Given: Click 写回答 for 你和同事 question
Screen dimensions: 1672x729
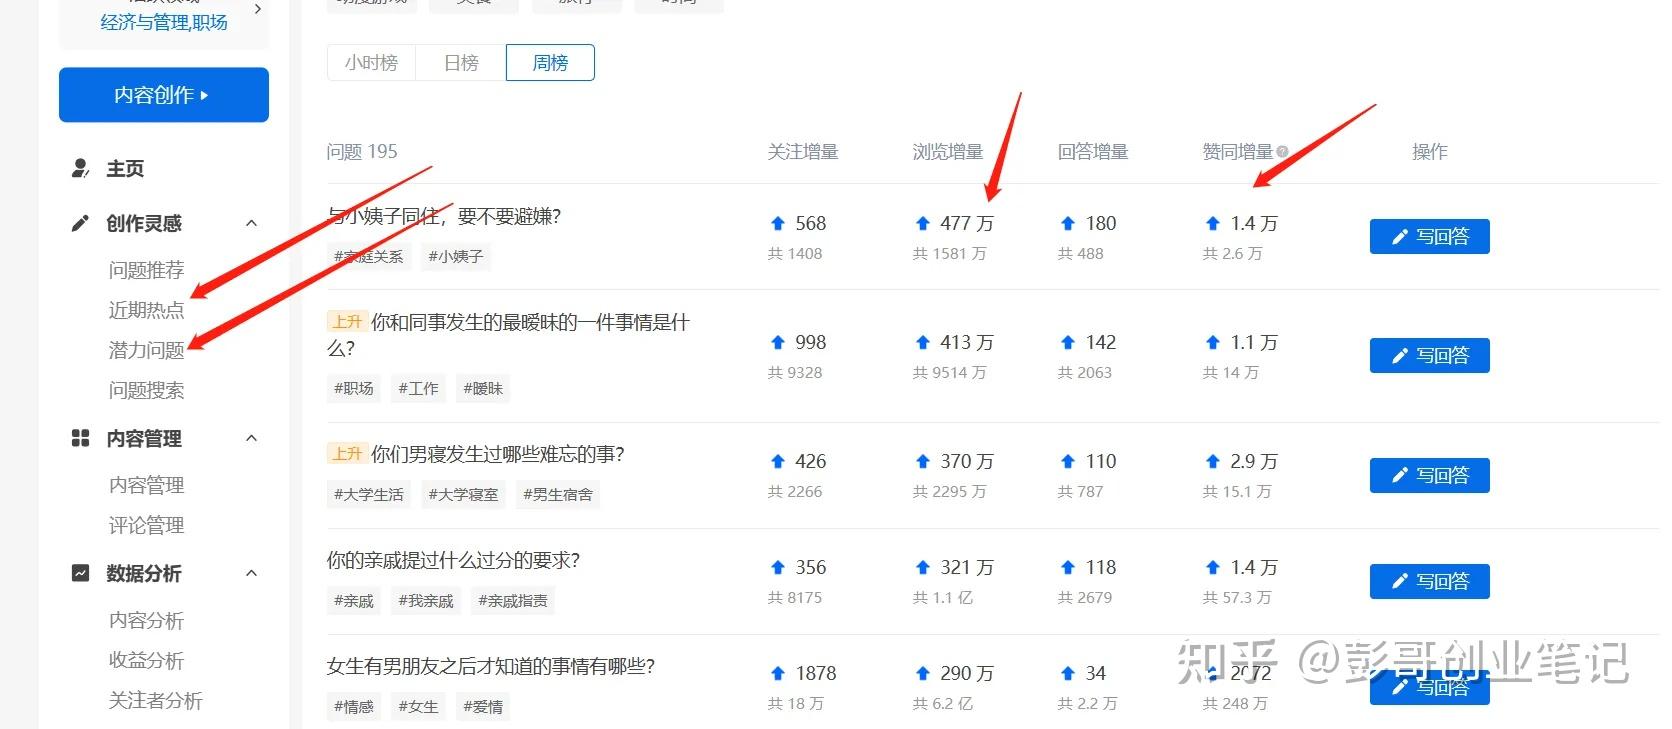Looking at the screenshot, I should click(x=1429, y=356).
